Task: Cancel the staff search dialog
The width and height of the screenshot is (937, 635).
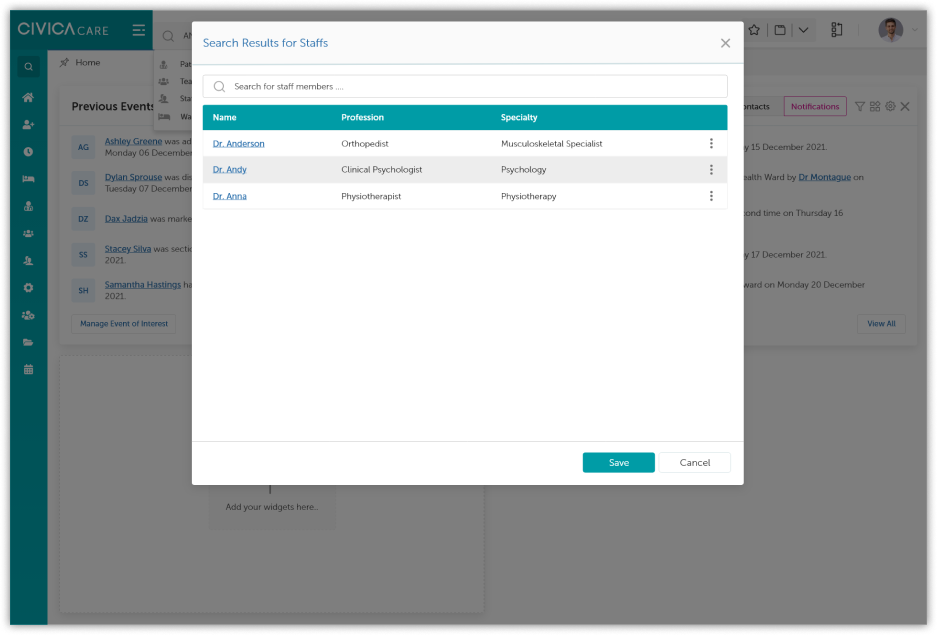Action: pyautogui.click(x=694, y=462)
